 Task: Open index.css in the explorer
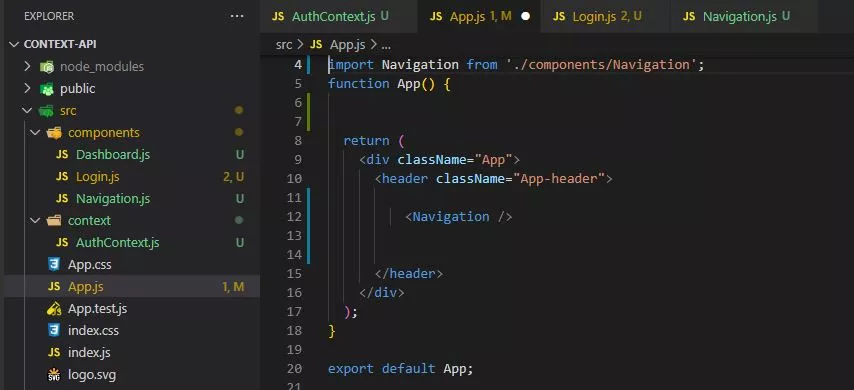pos(93,331)
